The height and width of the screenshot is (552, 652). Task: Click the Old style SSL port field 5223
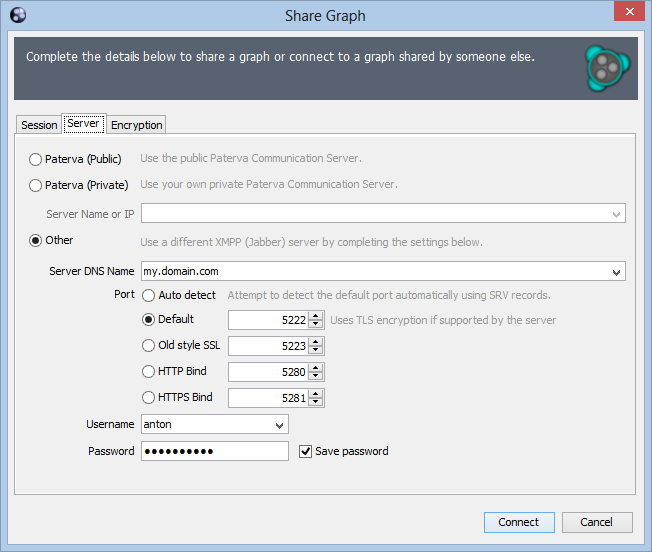[268, 346]
